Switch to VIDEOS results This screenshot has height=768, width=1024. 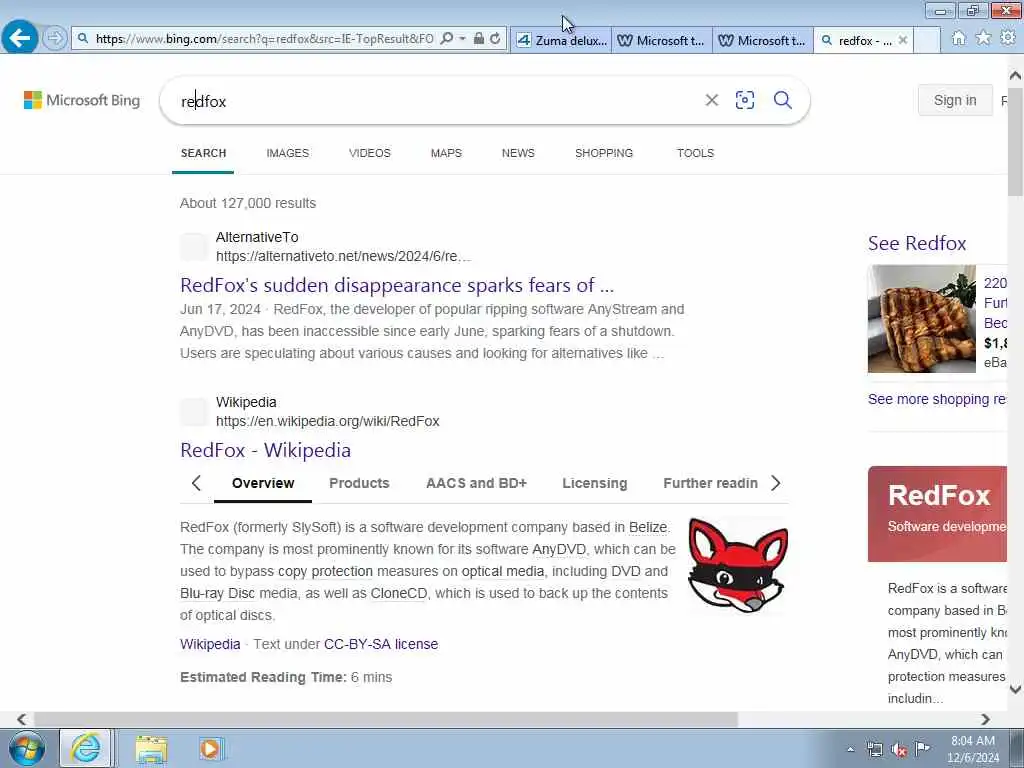(370, 153)
